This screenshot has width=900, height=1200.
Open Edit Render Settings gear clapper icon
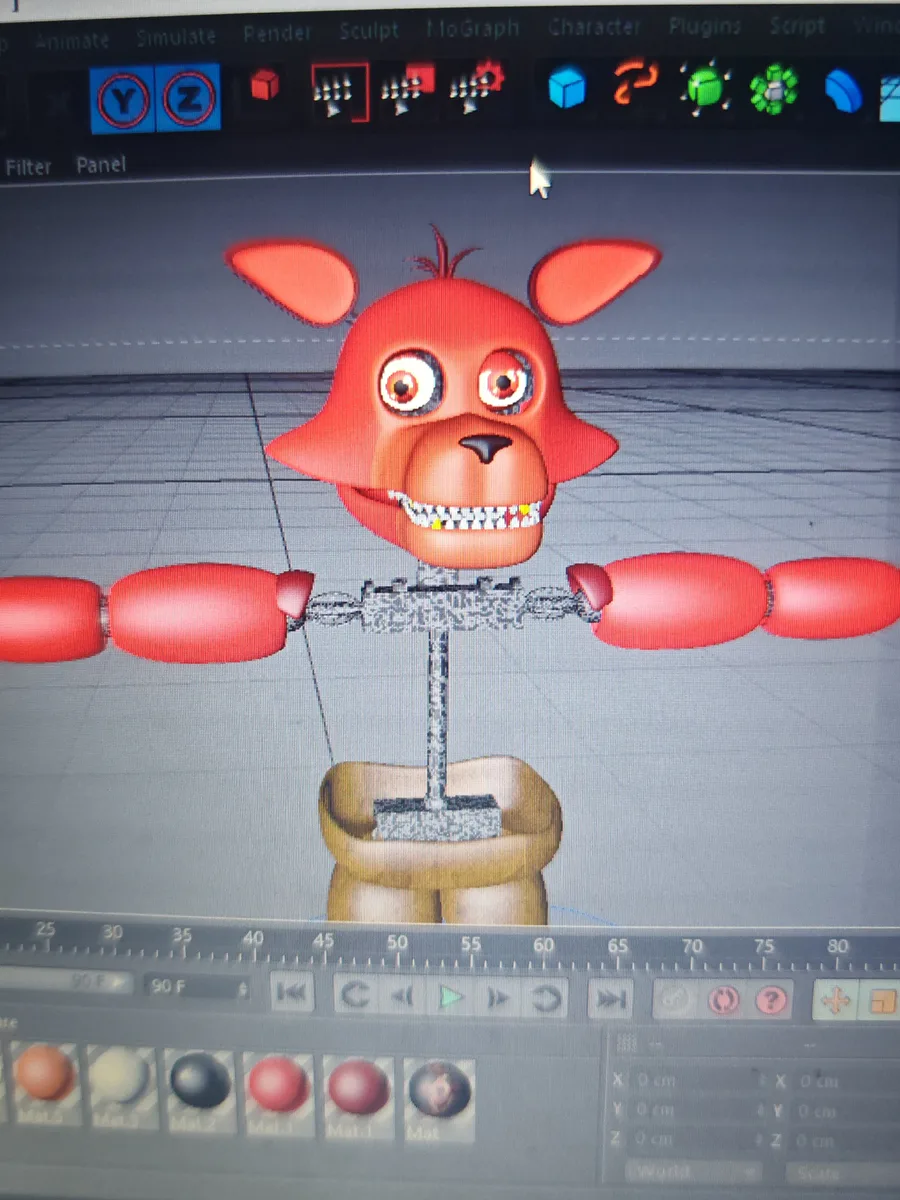[476, 89]
